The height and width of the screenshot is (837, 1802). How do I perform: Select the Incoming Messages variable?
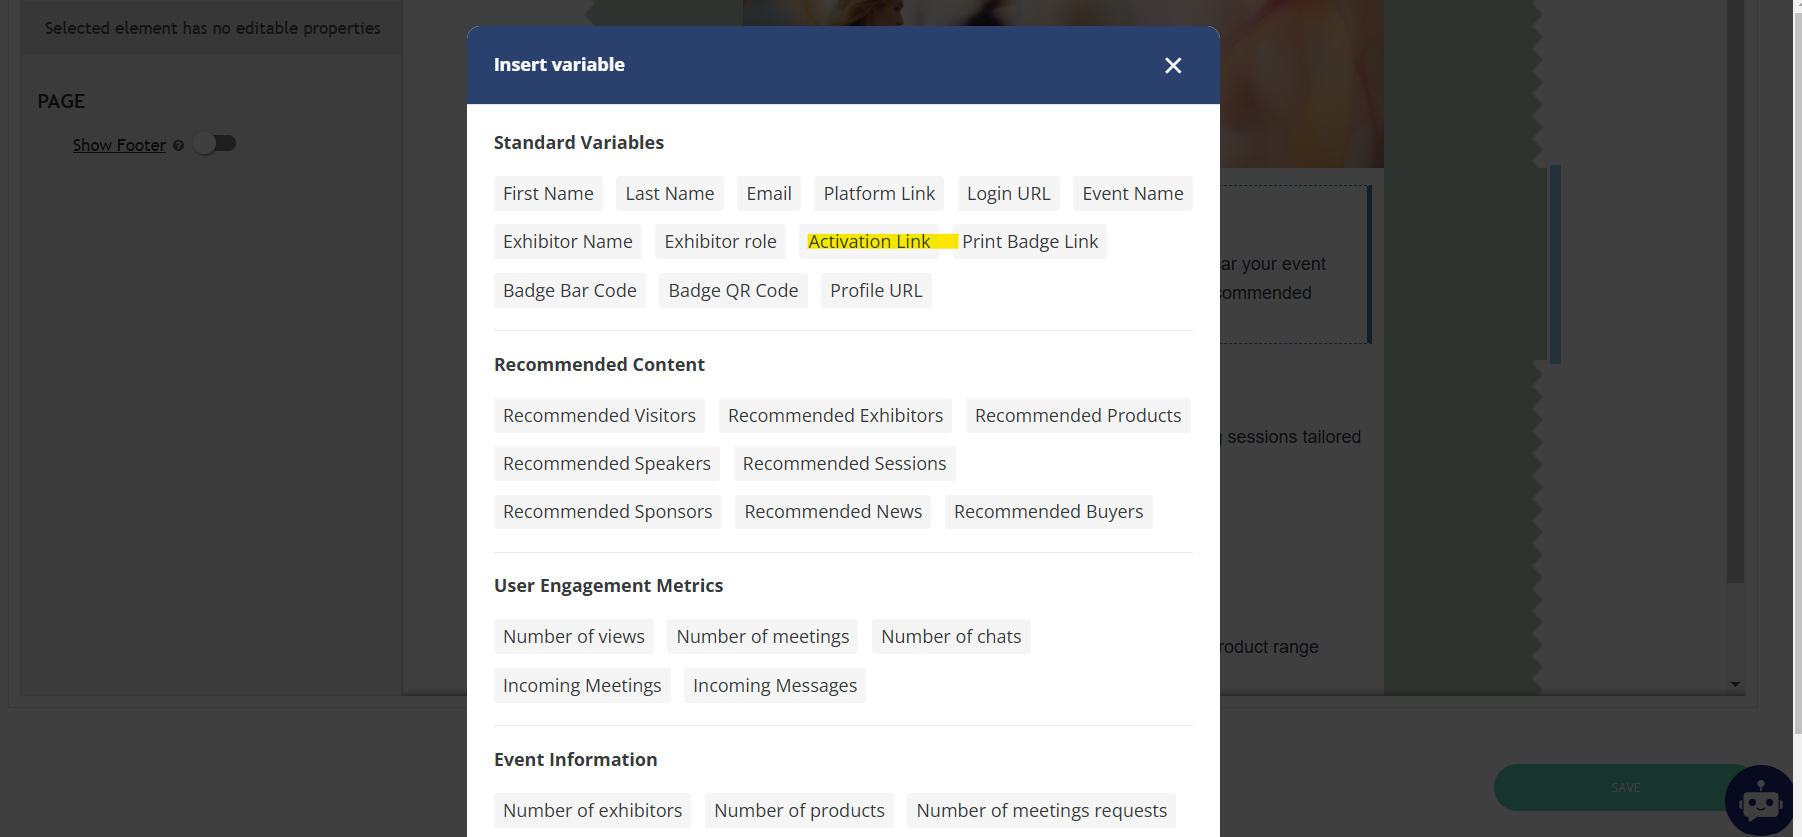pos(774,686)
